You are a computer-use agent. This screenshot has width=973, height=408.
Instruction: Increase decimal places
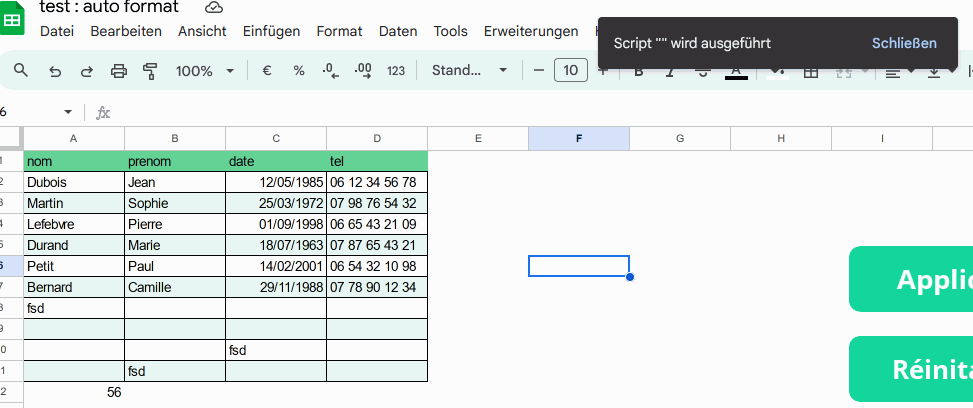[363, 71]
